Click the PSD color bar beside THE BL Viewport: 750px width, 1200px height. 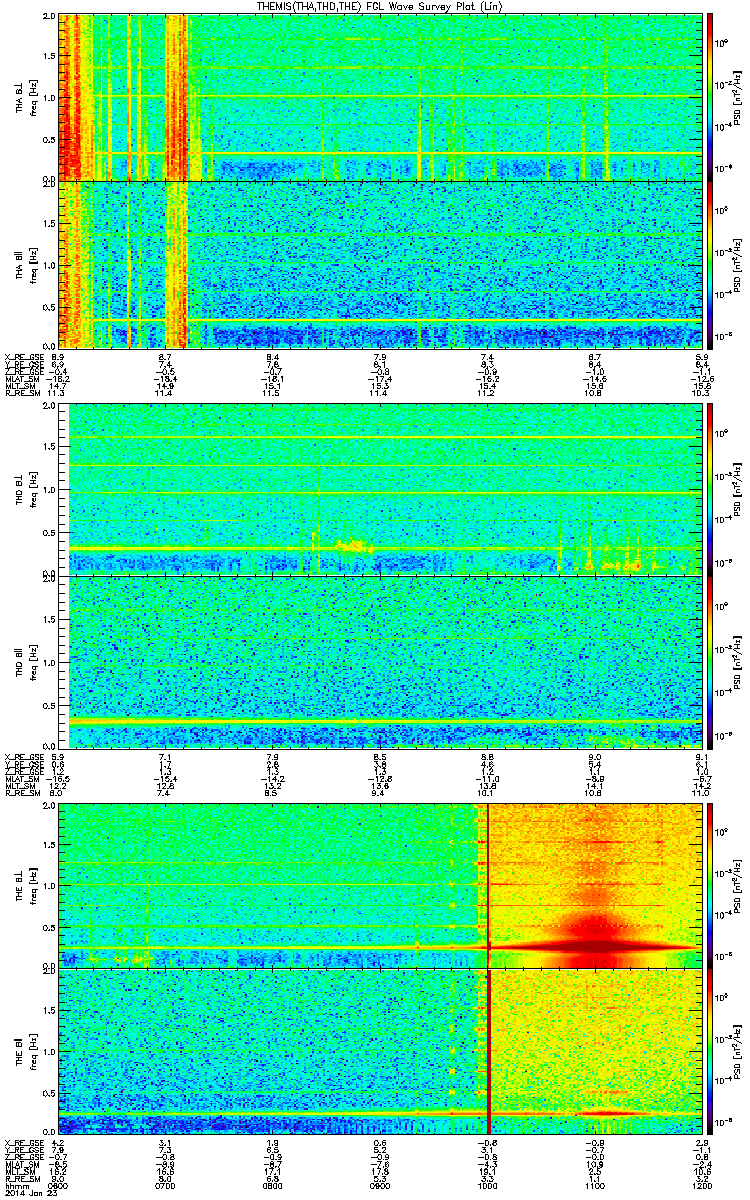[710, 886]
